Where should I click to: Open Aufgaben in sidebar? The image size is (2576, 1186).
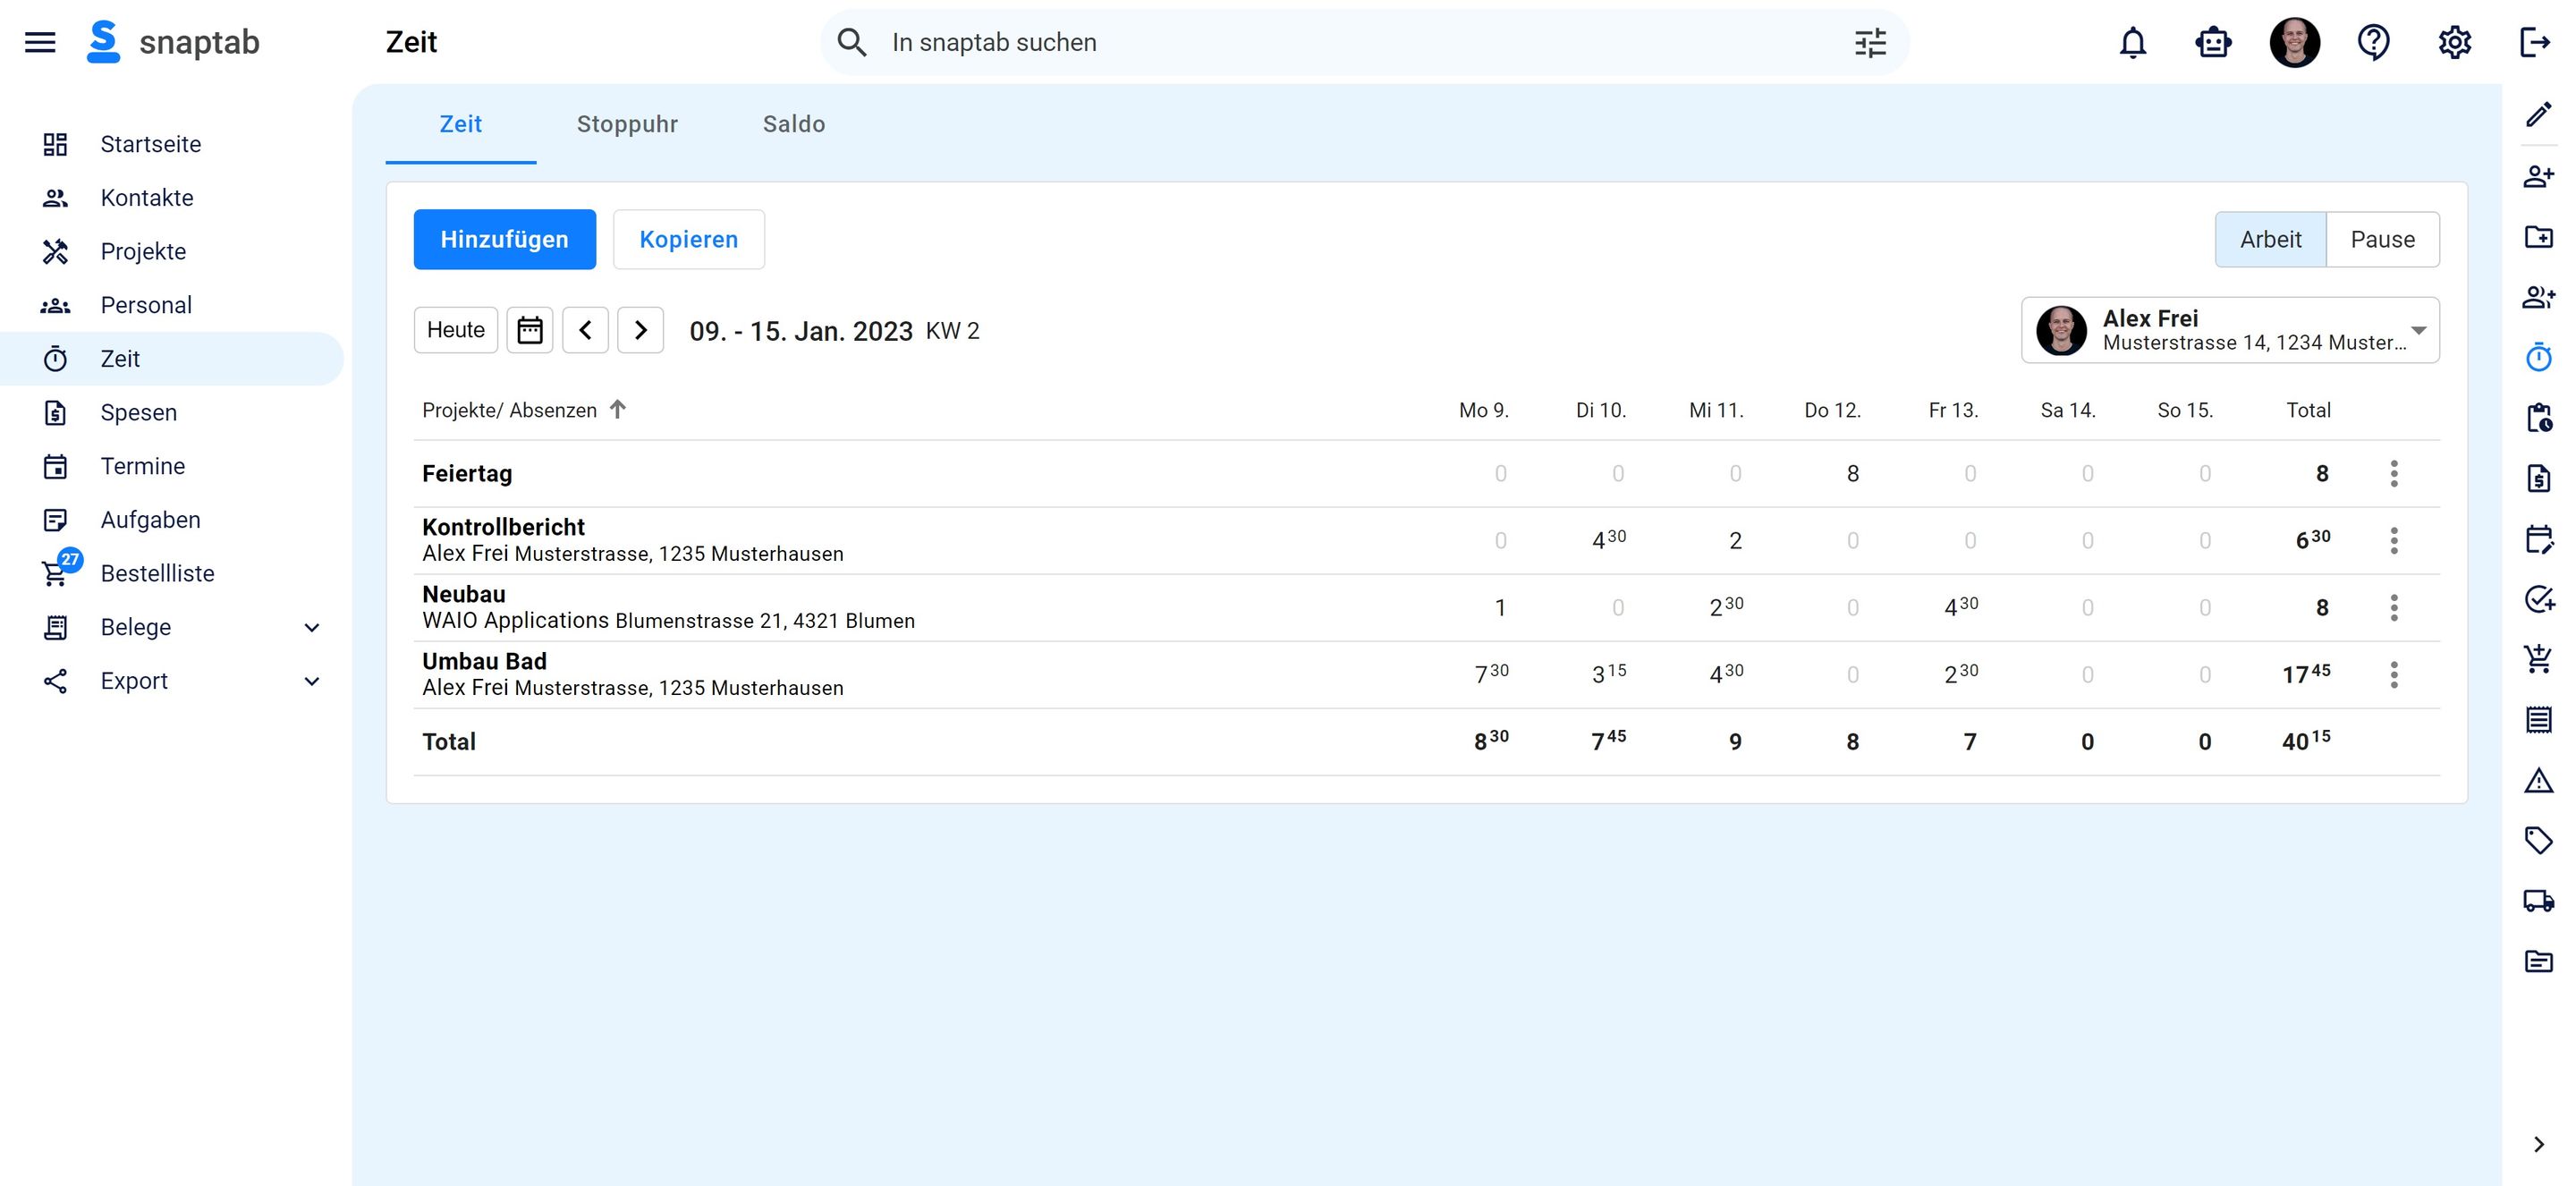(171, 520)
